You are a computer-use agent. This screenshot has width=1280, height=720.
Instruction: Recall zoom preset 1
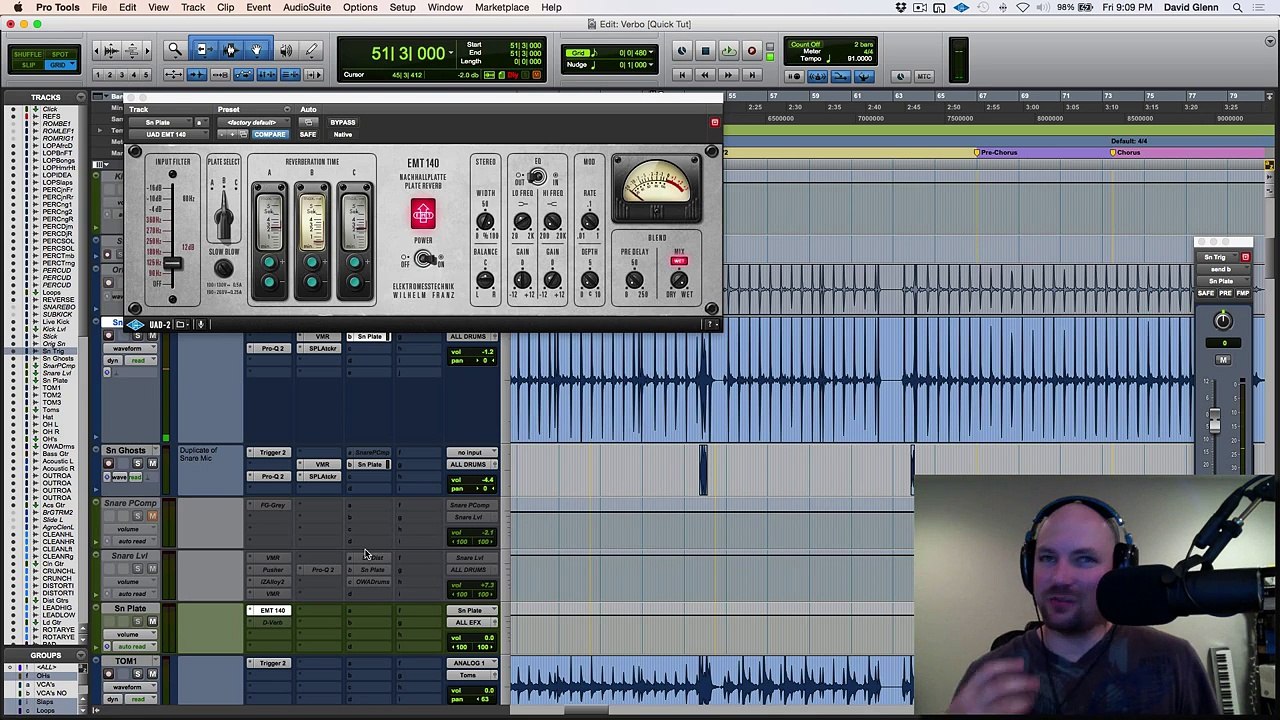(97, 75)
